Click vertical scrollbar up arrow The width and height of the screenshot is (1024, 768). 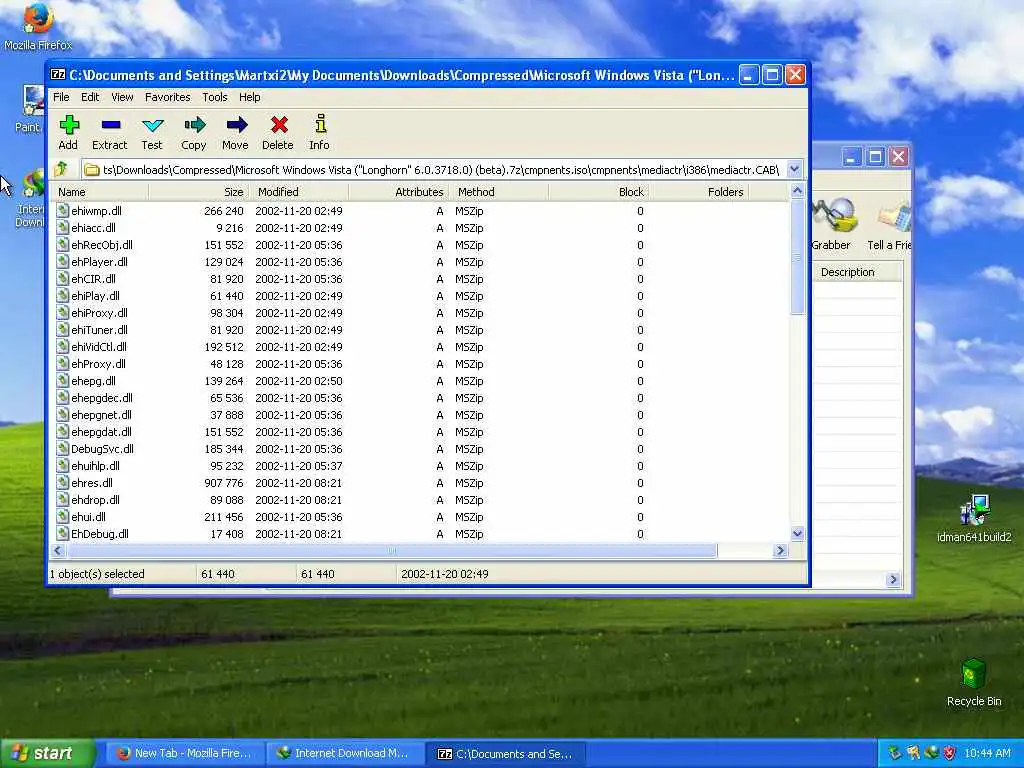(797, 191)
